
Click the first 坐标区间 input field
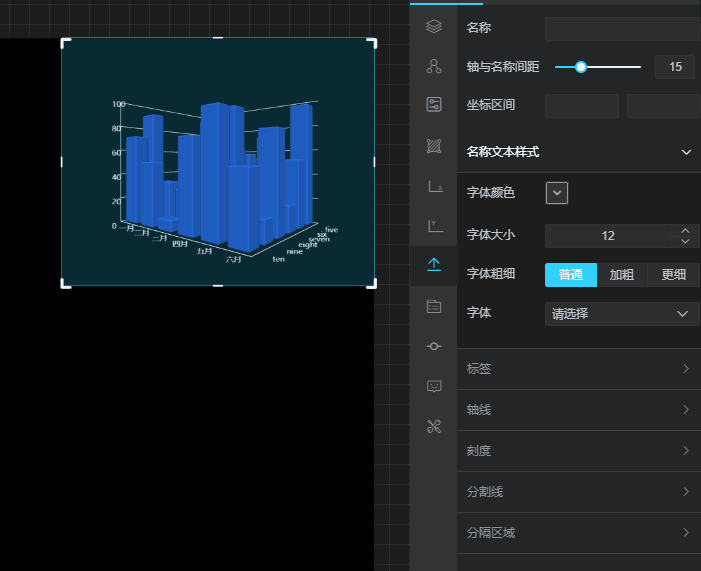[x=582, y=106]
